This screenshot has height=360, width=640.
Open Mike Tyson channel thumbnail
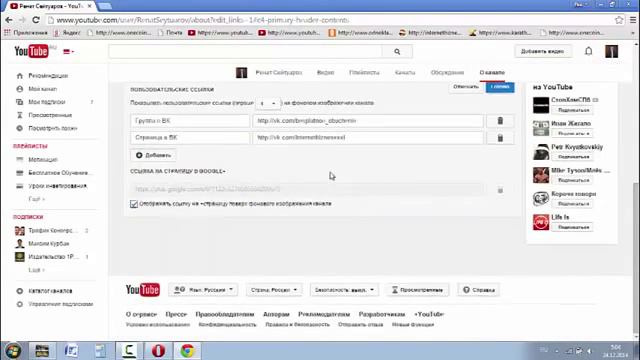(x=541, y=175)
